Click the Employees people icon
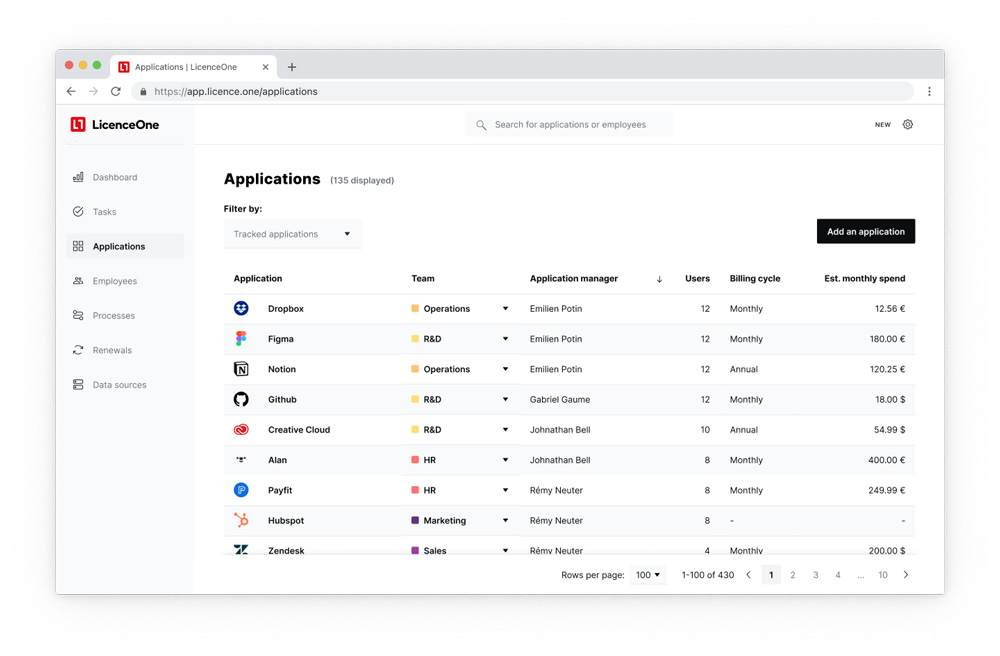 tap(78, 281)
